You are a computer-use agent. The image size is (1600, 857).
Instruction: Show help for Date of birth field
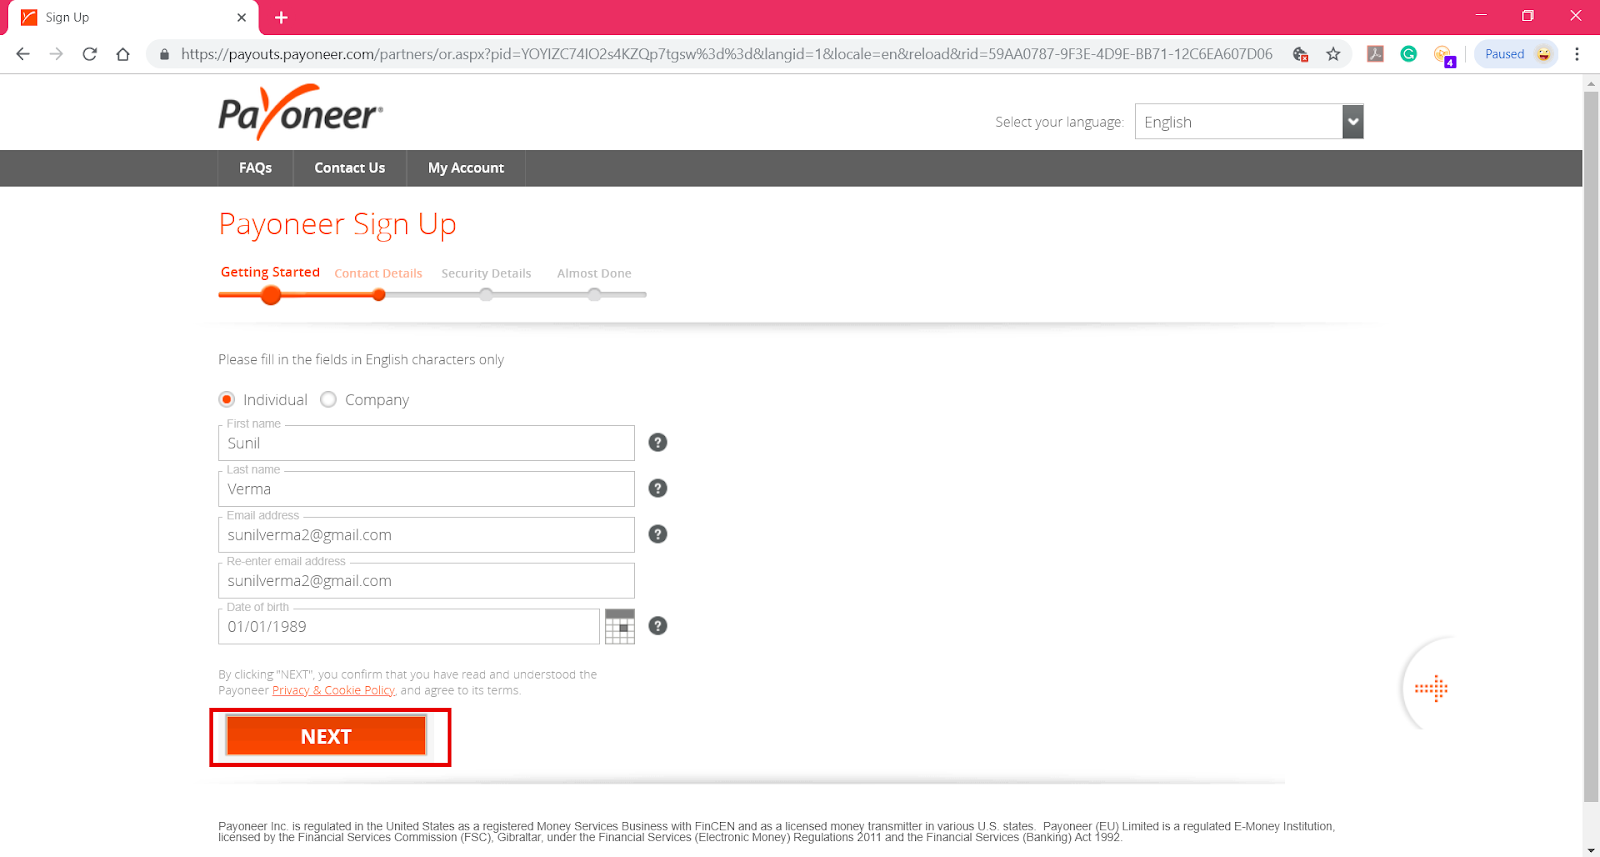(658, 626)
